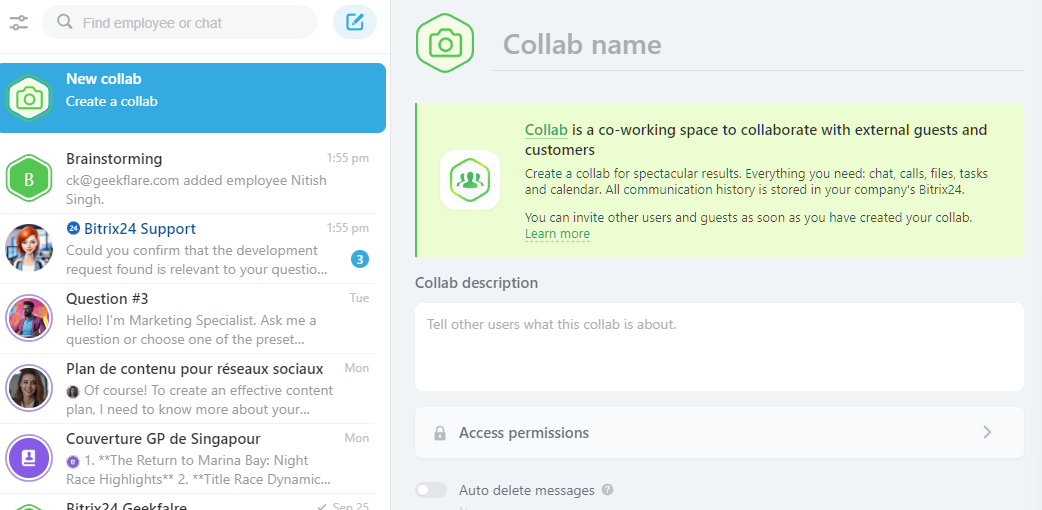Viewport: 1042px width, 510px height.
Task: Click help icon beside Auto delete messages
Action: [x=607, y=490]
